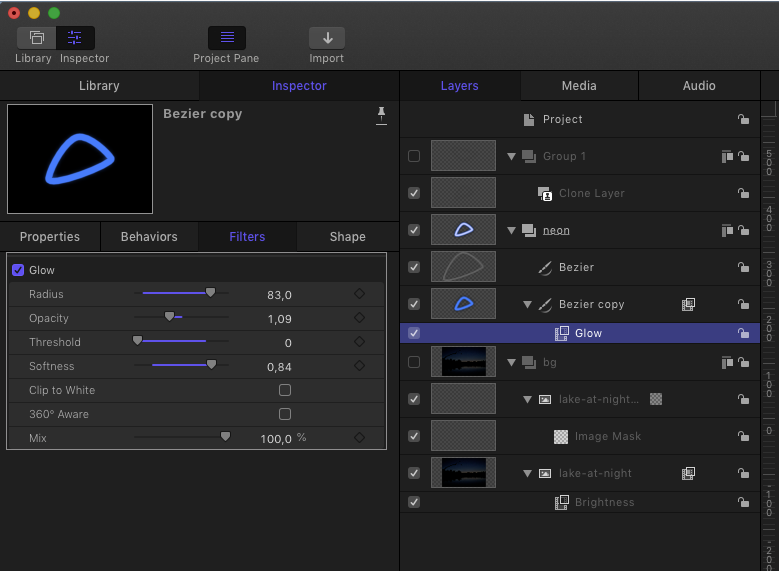The width and height of the screenshot is (779, 571).
Task: Click the lock icon on Project row
Action: [x=743, y=120]
